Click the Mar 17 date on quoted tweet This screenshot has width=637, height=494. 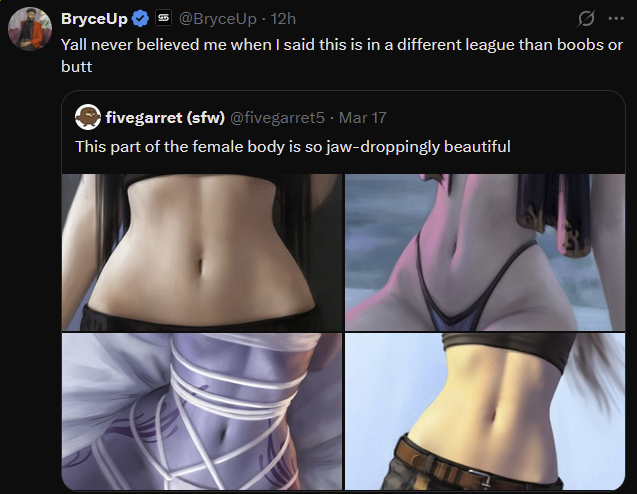[362, 118]
